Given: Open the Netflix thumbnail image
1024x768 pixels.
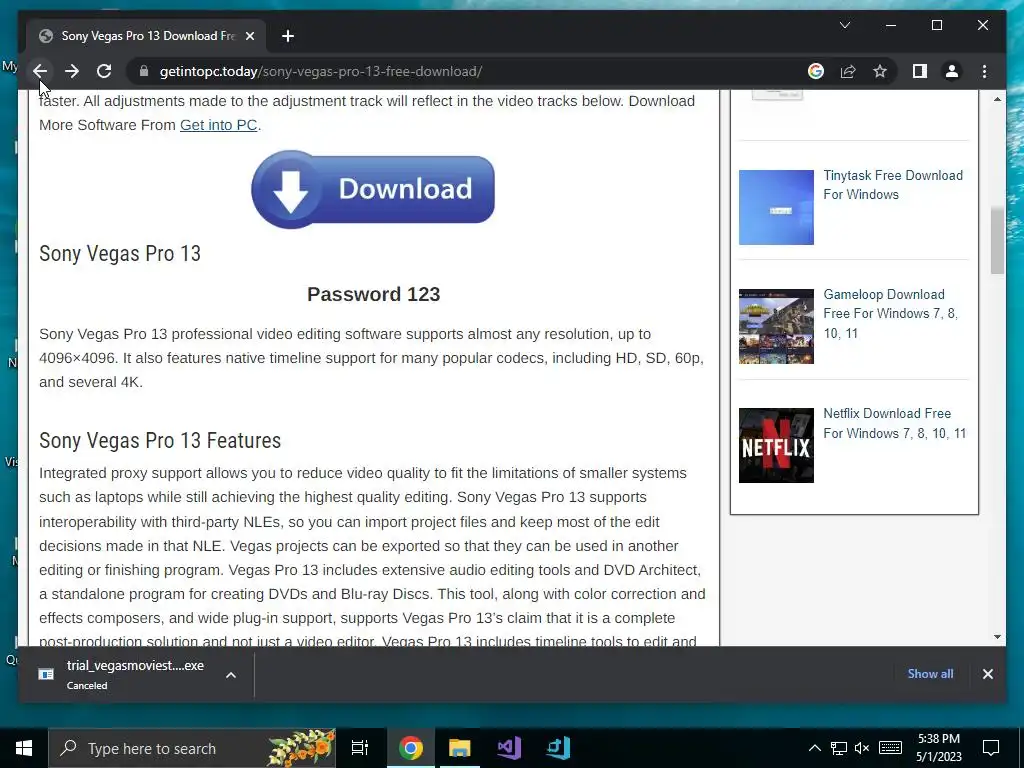Looking at the screenshot, I should coord(776,445).
